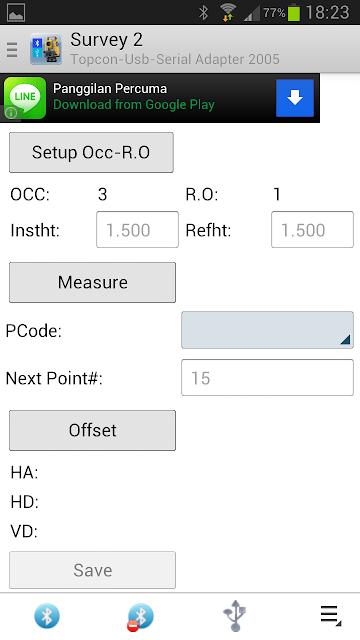This screenshot has width=360, height=640.
Task: Tap the Bluetooth disconnect icon
Action: pyautogui.click(x=140, y=616)
